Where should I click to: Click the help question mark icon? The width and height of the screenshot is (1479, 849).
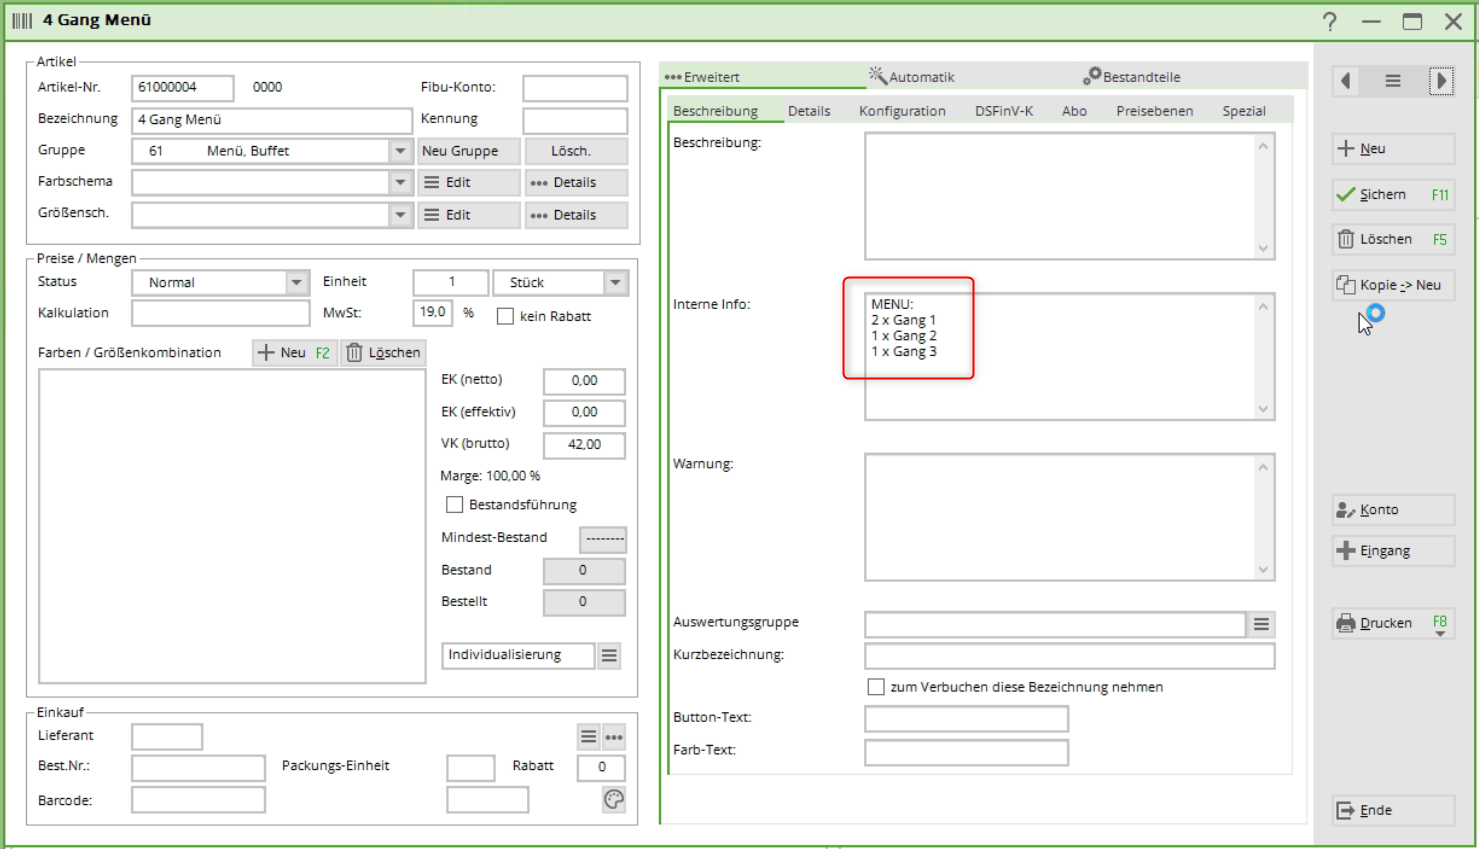click(x=1329, y=21)
